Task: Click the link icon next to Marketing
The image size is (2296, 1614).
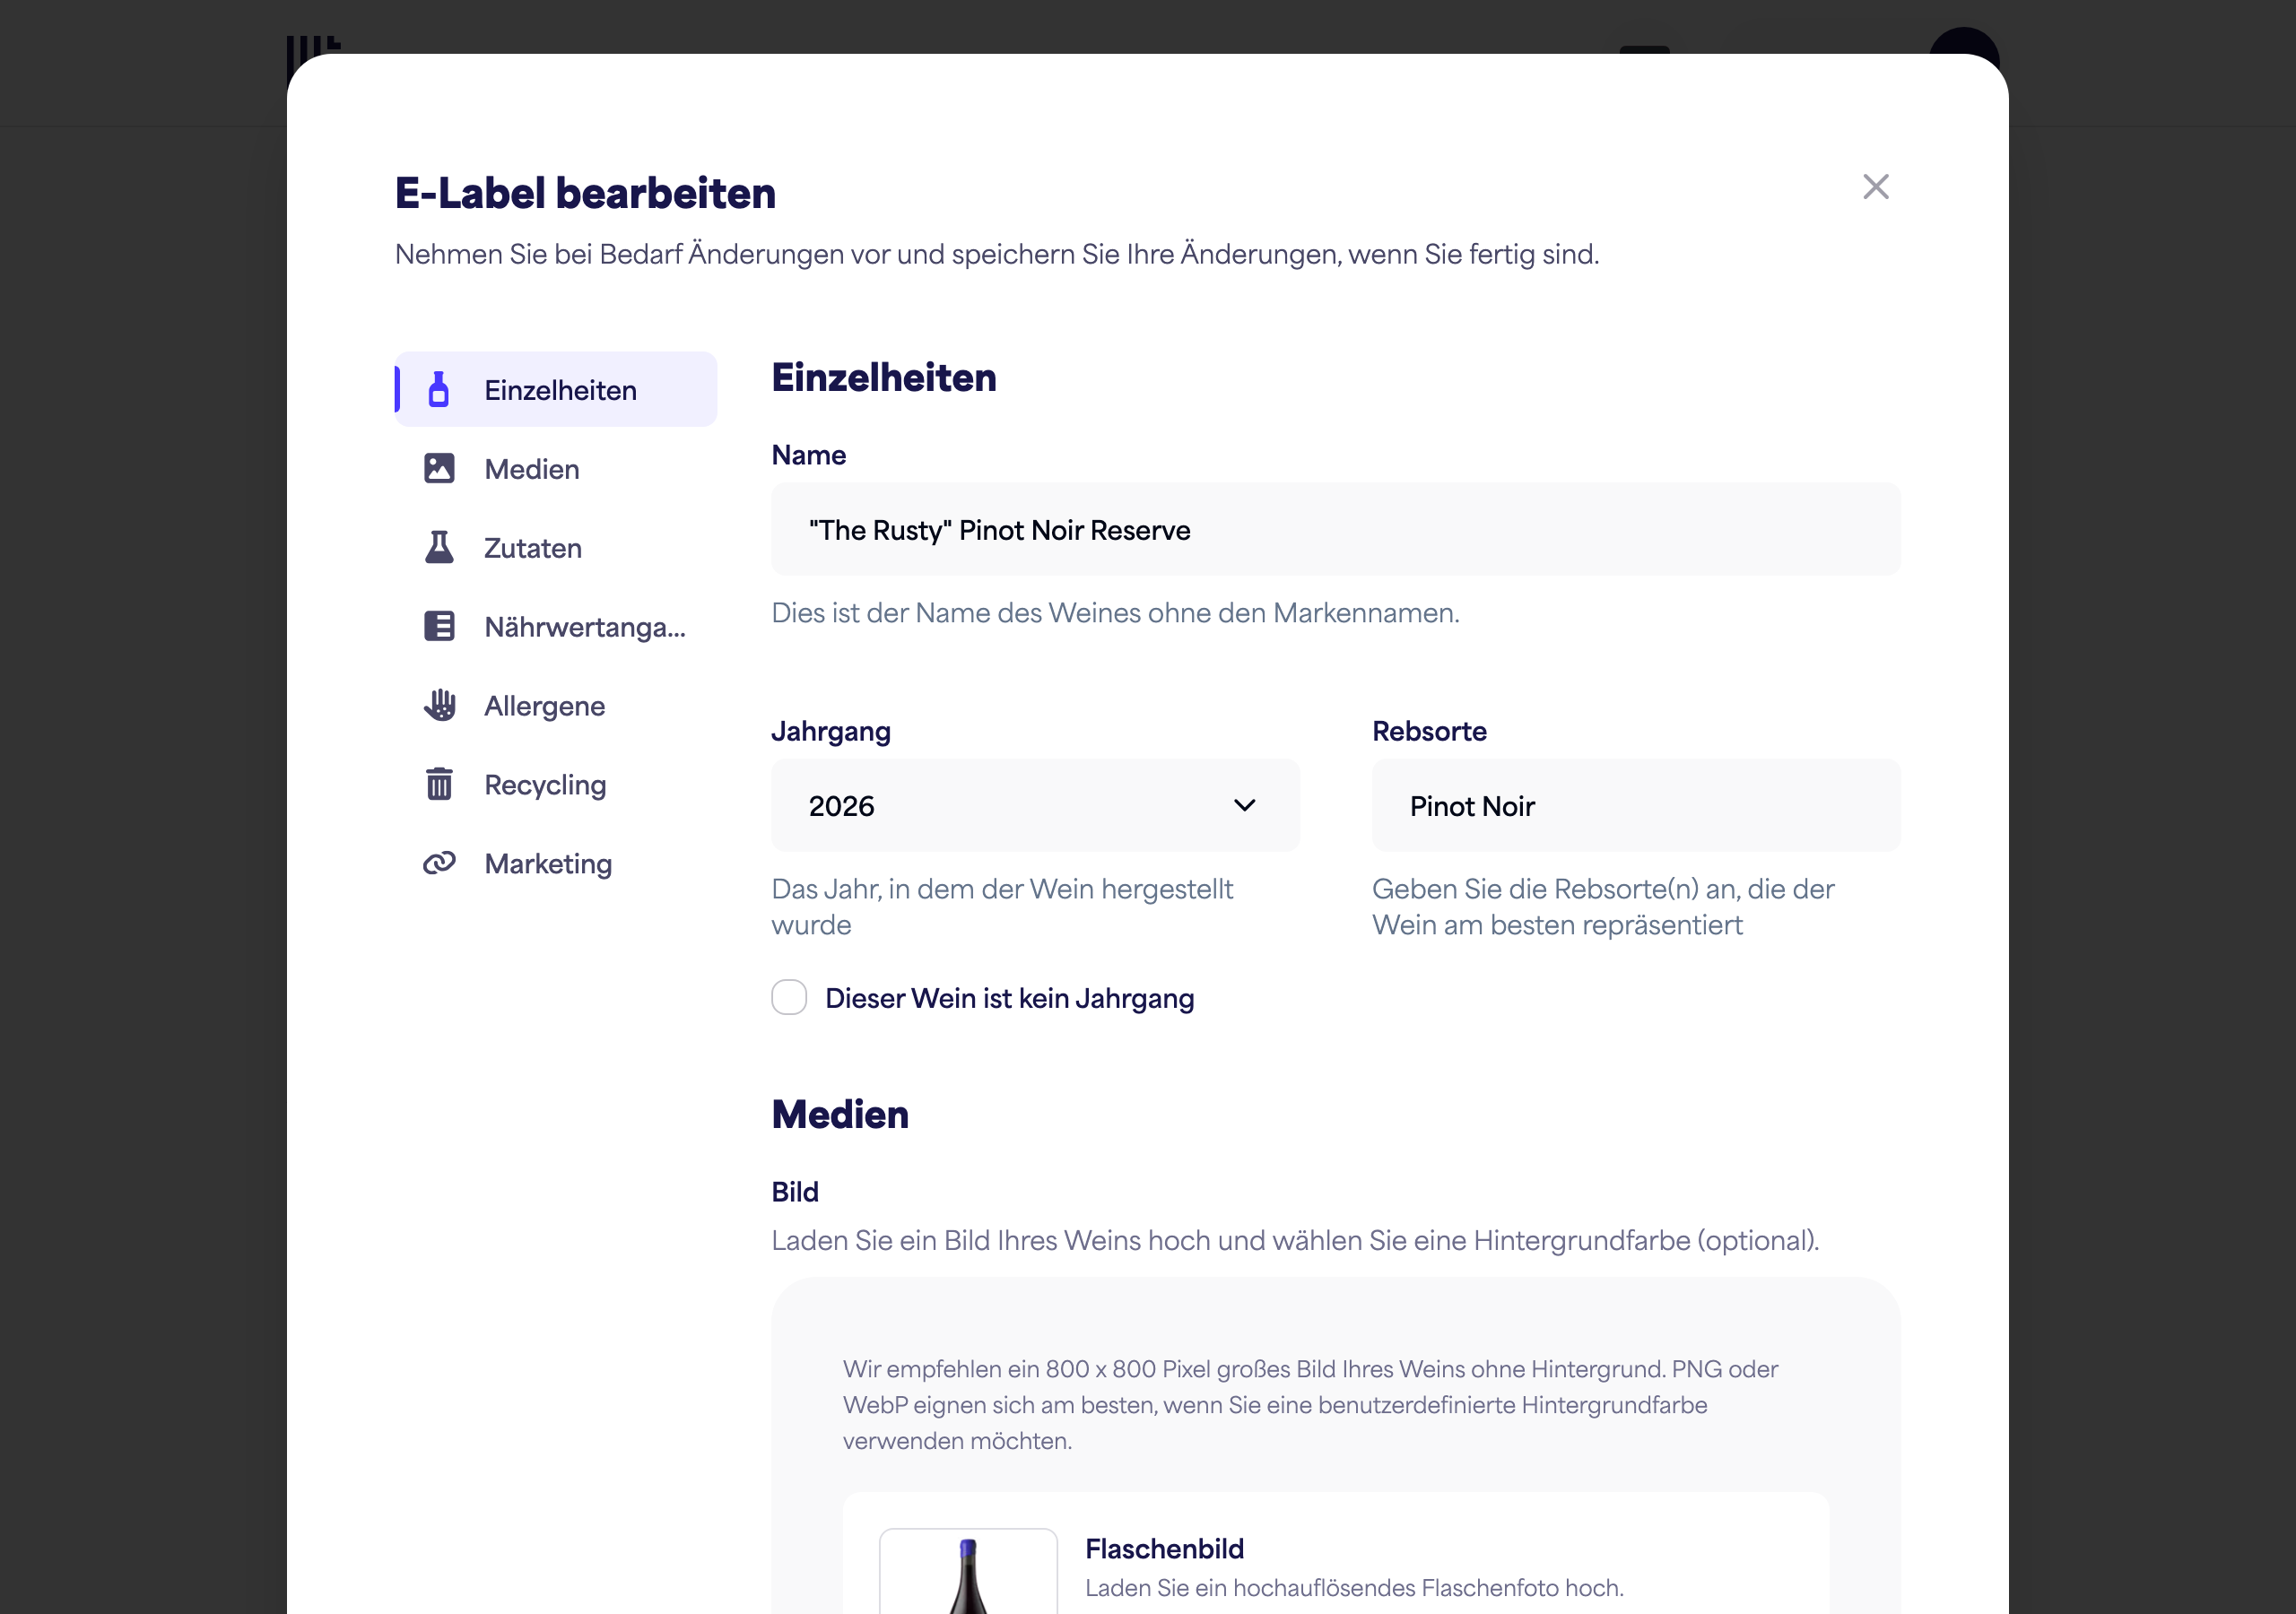Action: 439,864
